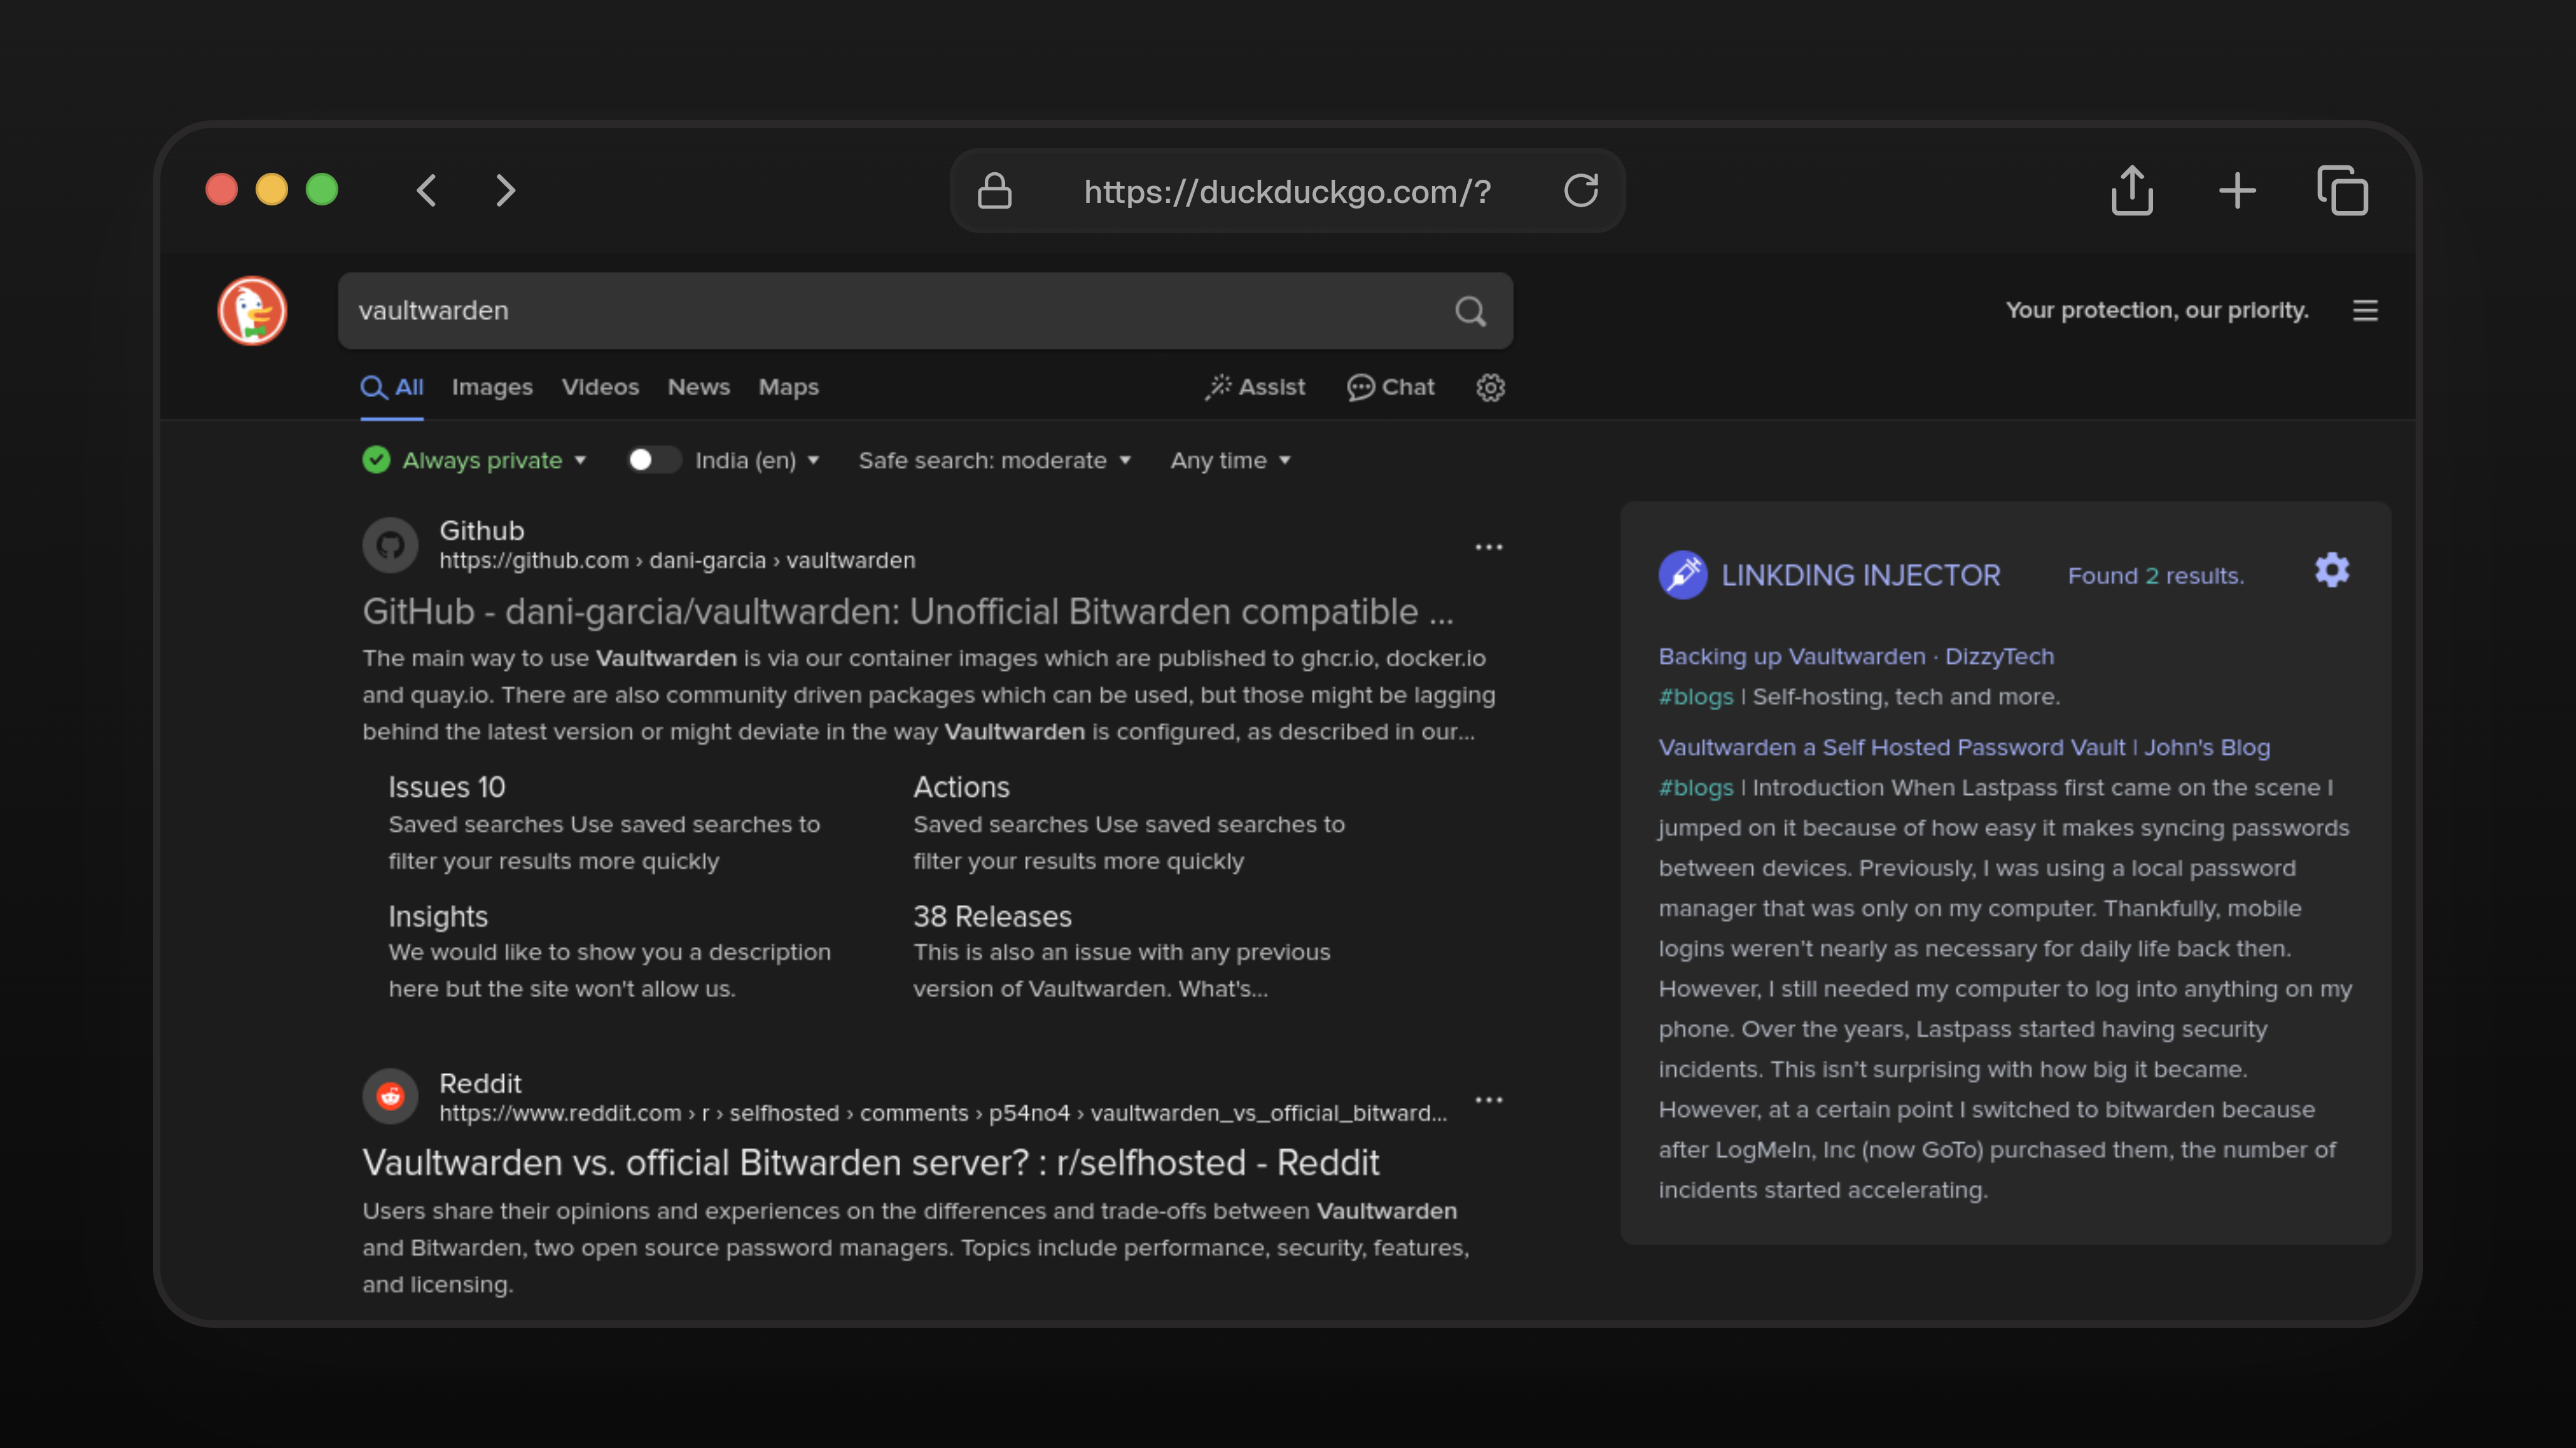Click the search magnifier icon
2576x1448 pixels.
pyautogui.click(x=1469, y=311)
